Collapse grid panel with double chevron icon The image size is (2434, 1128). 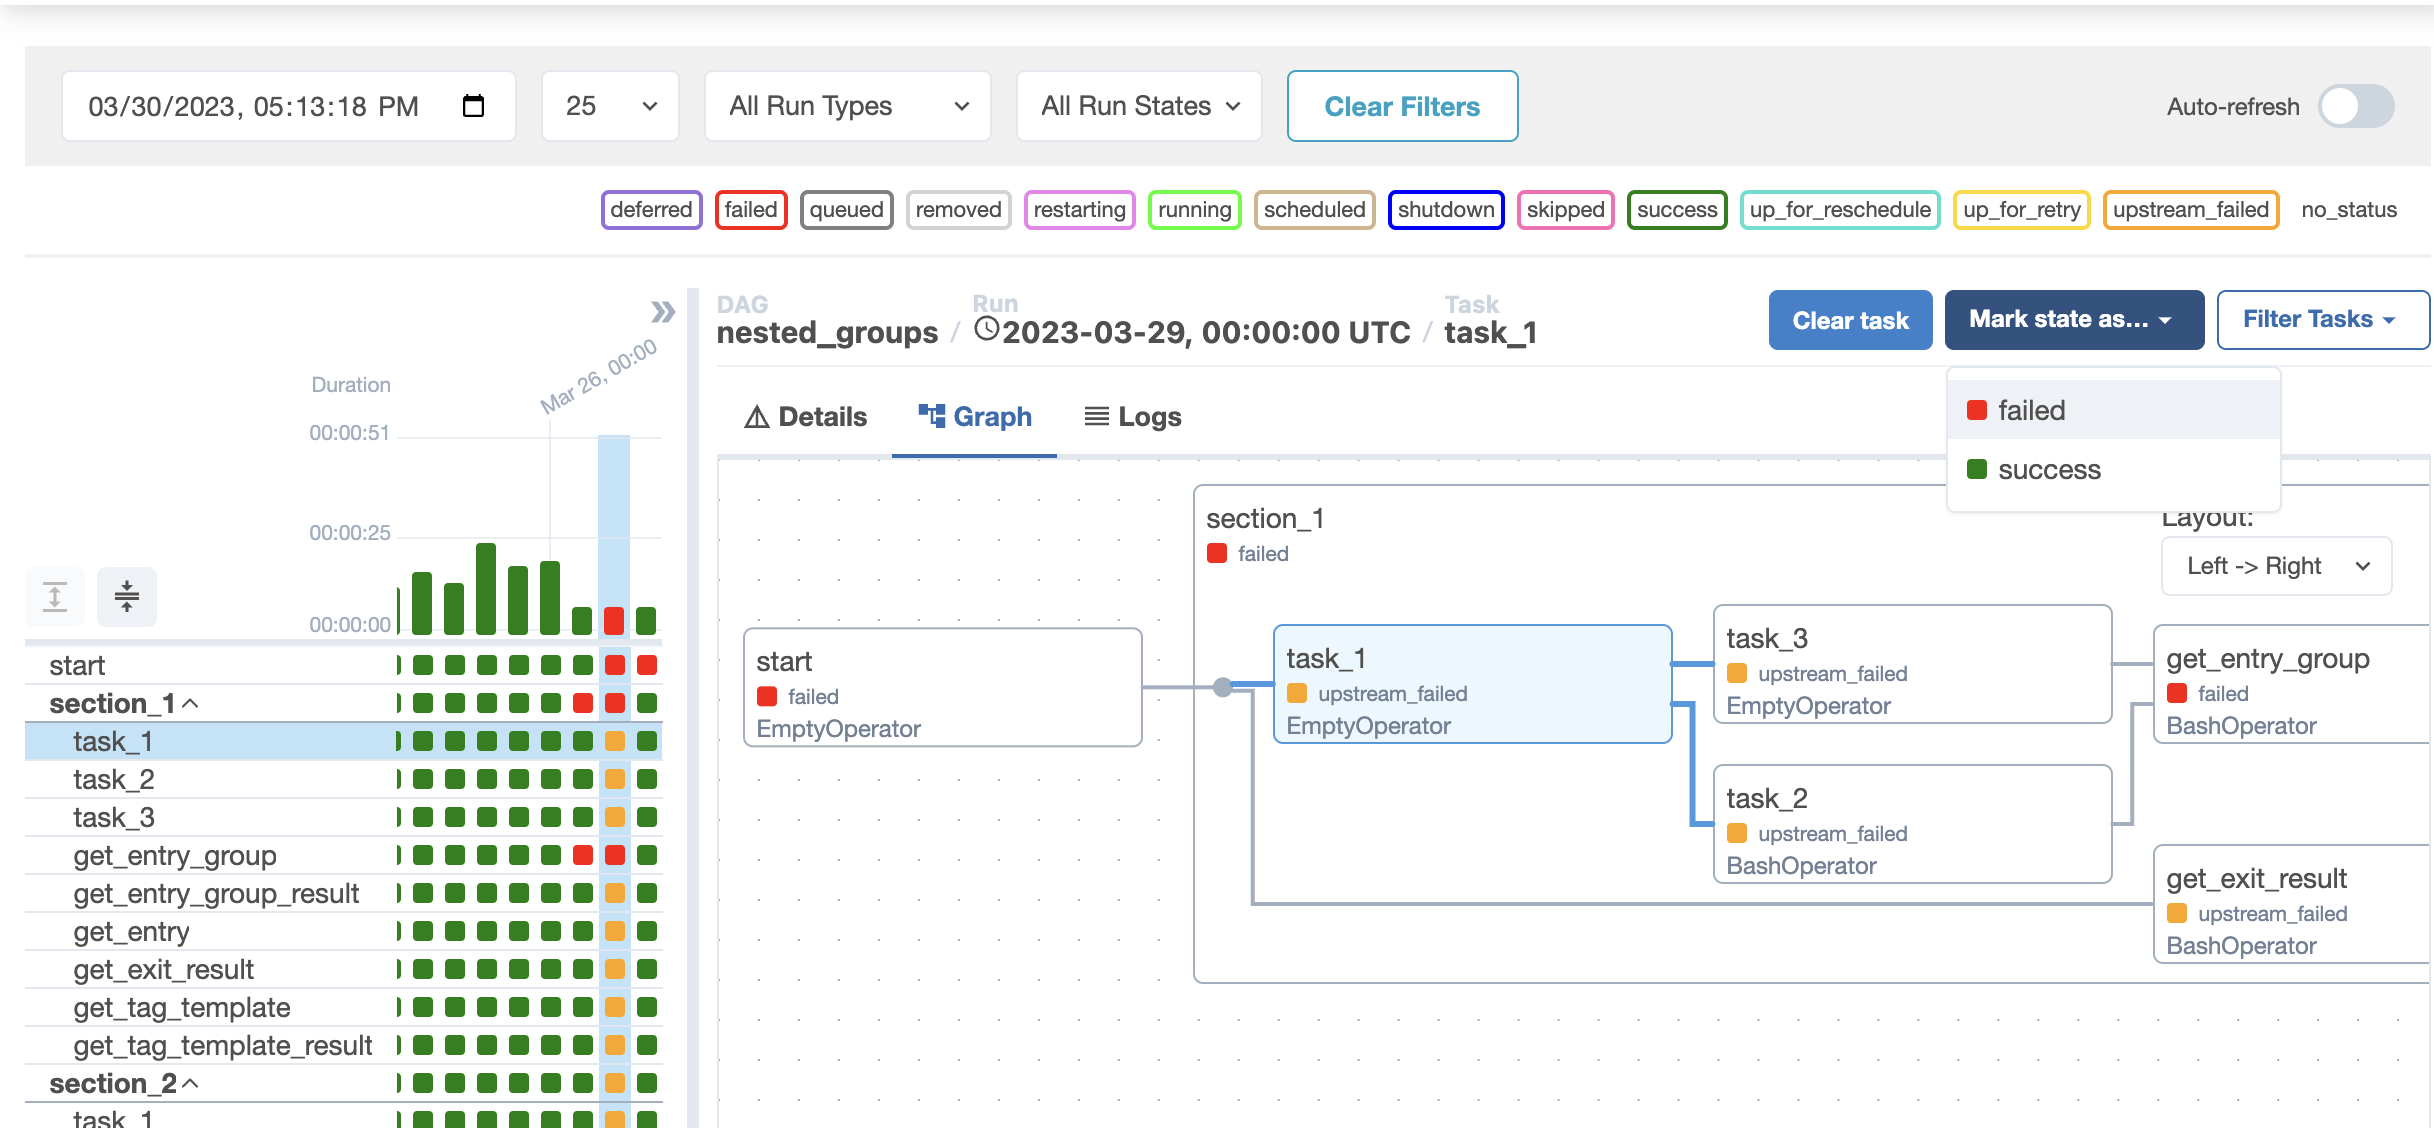point(662,312)
